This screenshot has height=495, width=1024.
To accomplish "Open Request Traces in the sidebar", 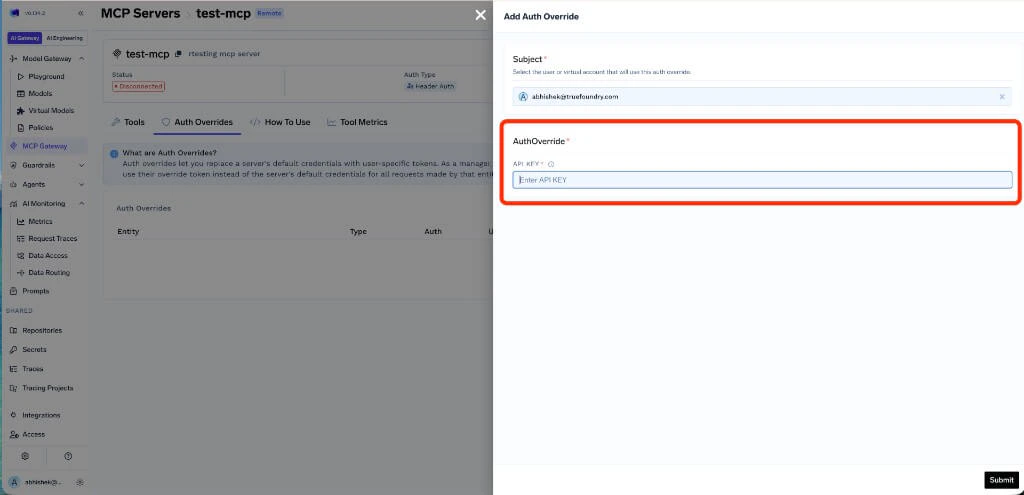I will point(52,238).
